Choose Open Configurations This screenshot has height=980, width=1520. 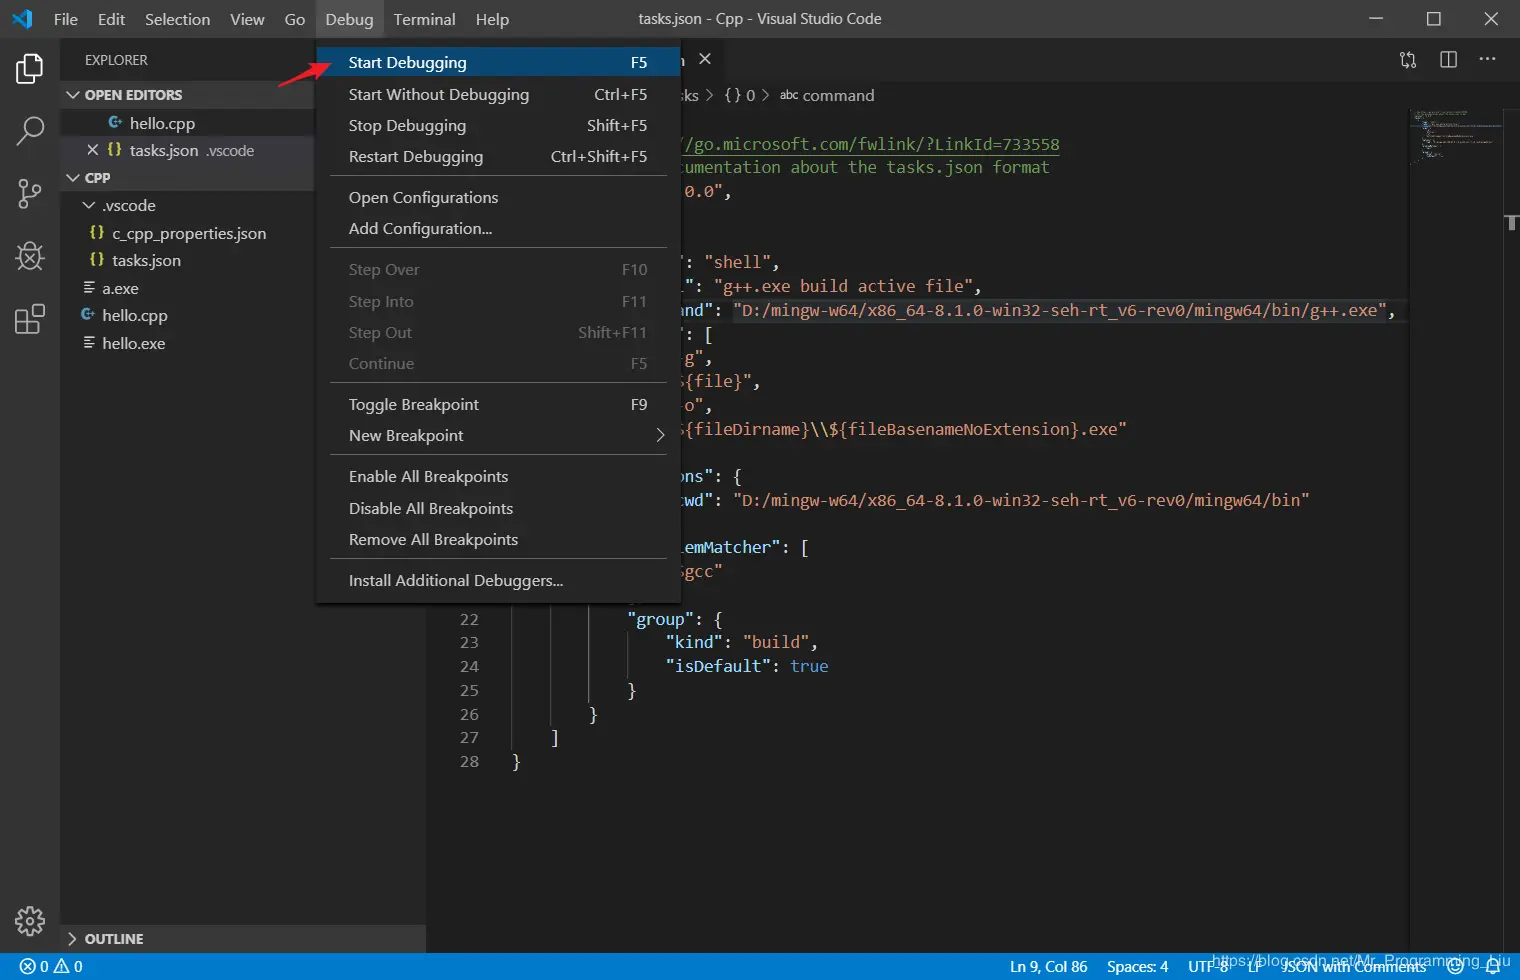point(498,197)
